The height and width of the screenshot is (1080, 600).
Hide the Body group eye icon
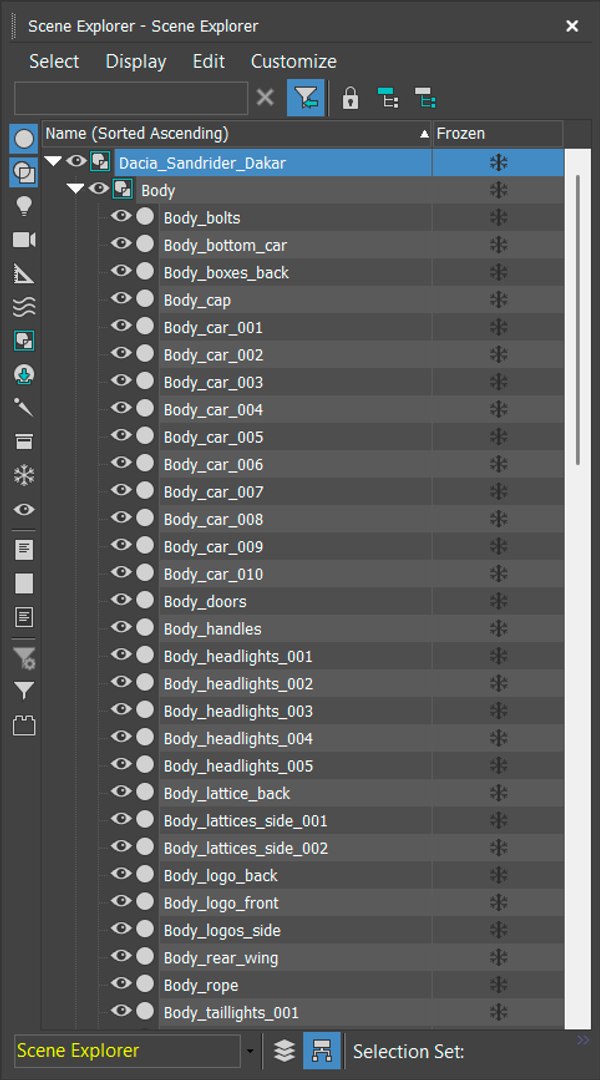[x=99, y=189]
